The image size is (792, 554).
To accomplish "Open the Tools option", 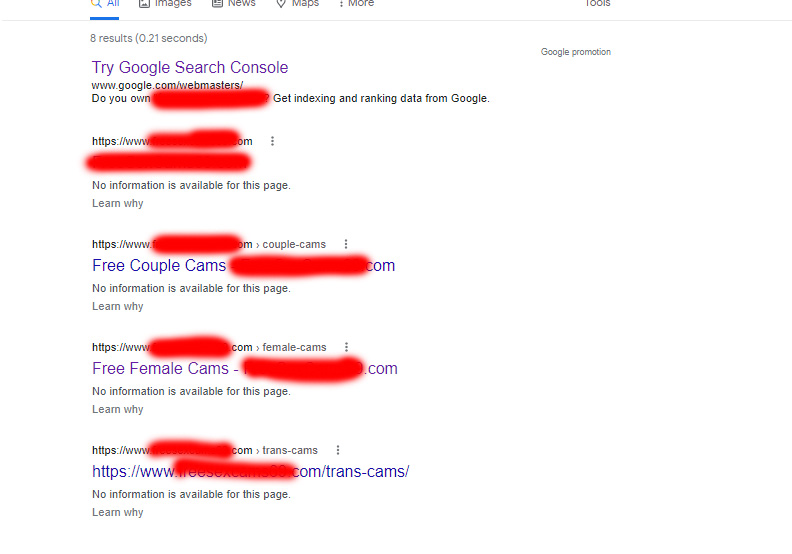I will click(x=598, y=4).
